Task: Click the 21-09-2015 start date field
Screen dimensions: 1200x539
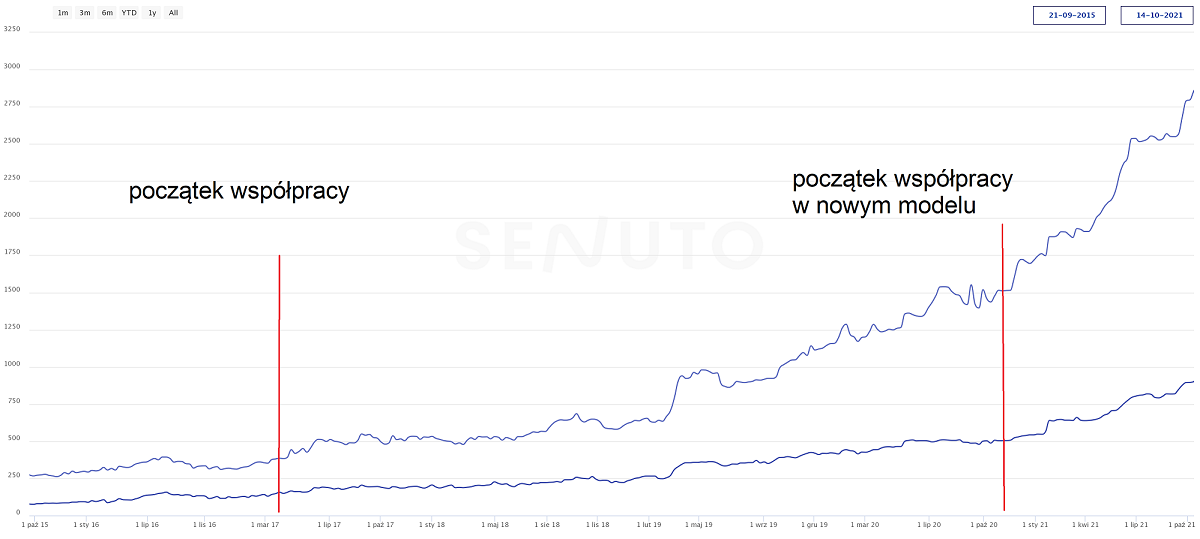Action: 1069,15
